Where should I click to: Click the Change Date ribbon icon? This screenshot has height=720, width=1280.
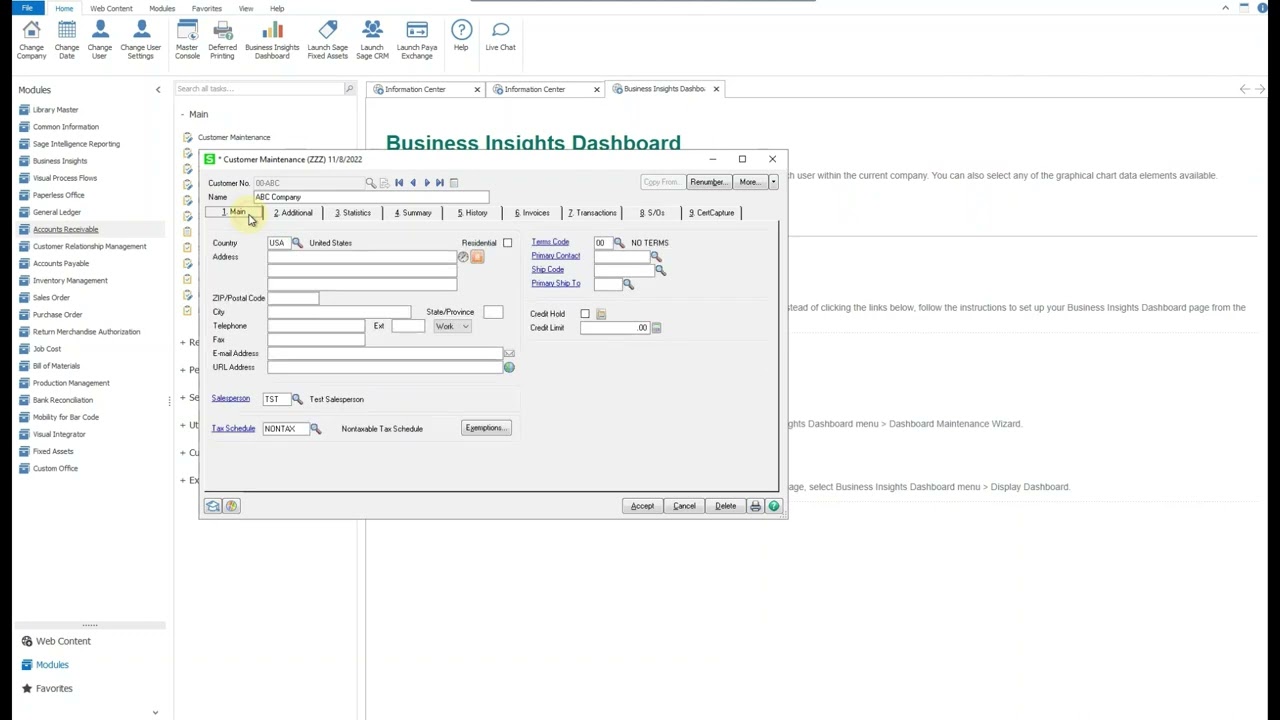(67, 40)
